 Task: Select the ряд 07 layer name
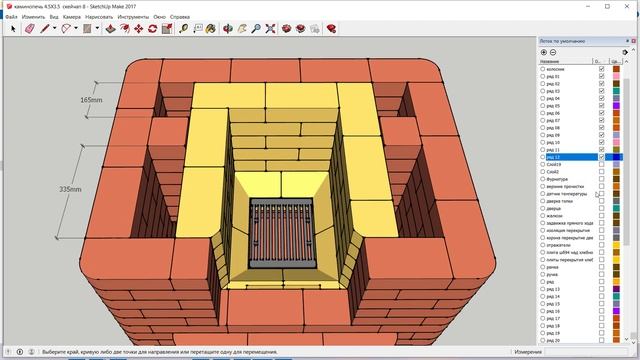point(553,120)
